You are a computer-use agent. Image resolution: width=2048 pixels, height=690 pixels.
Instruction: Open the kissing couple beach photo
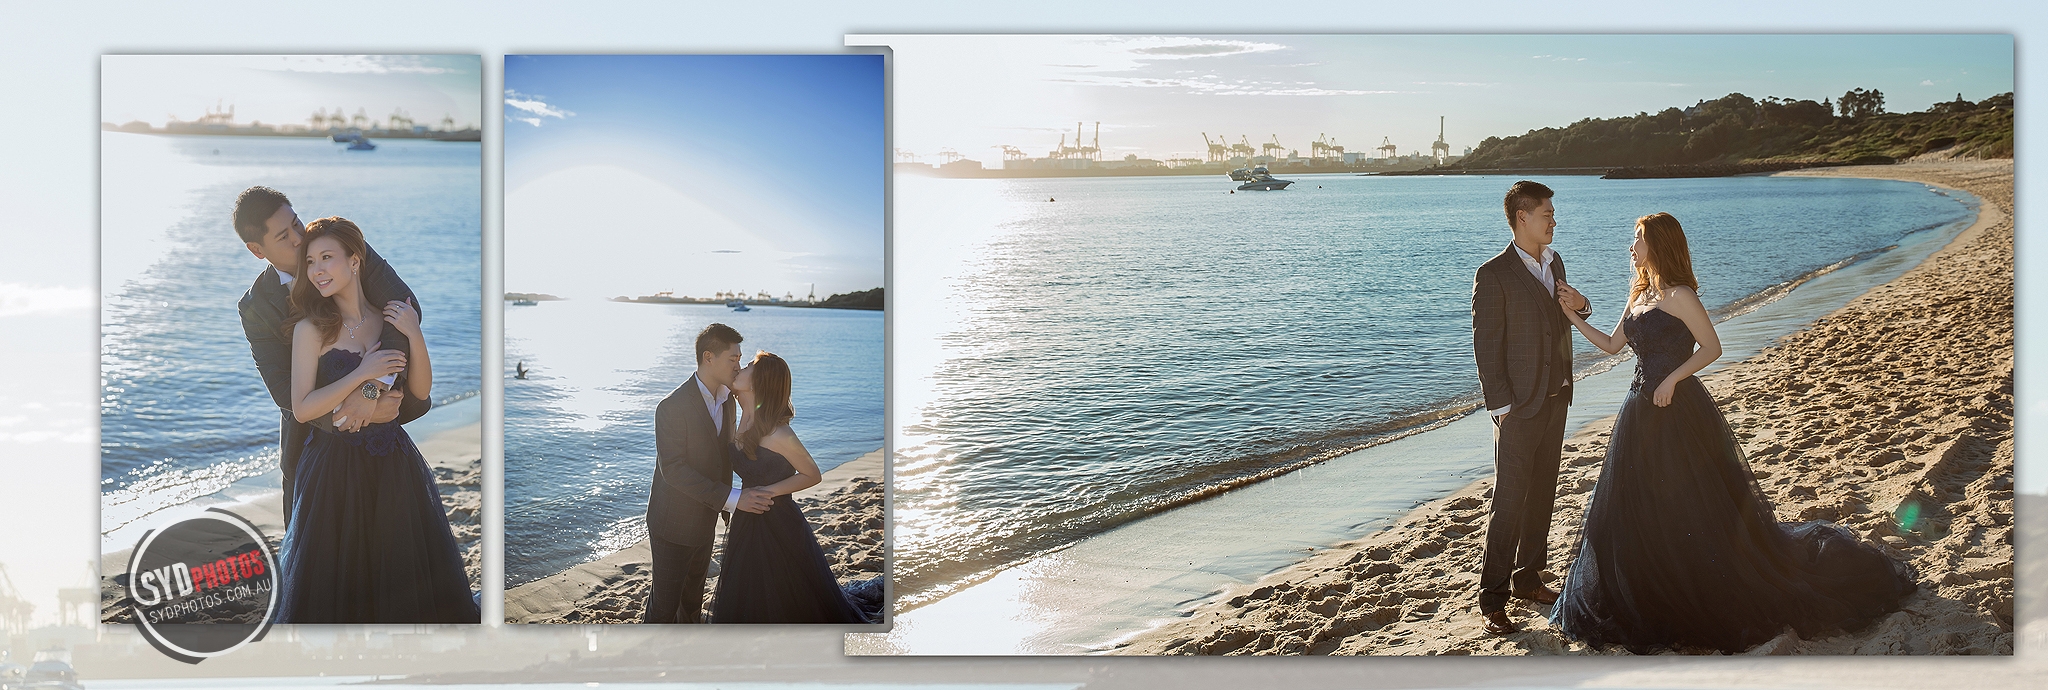[x=694, y=339]
